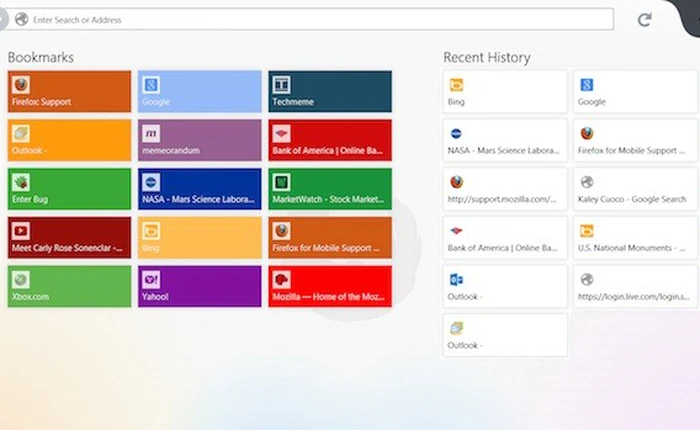
Task: Click the YouTube icon on Meet Carly Rose tile
Action: point(21,231)
